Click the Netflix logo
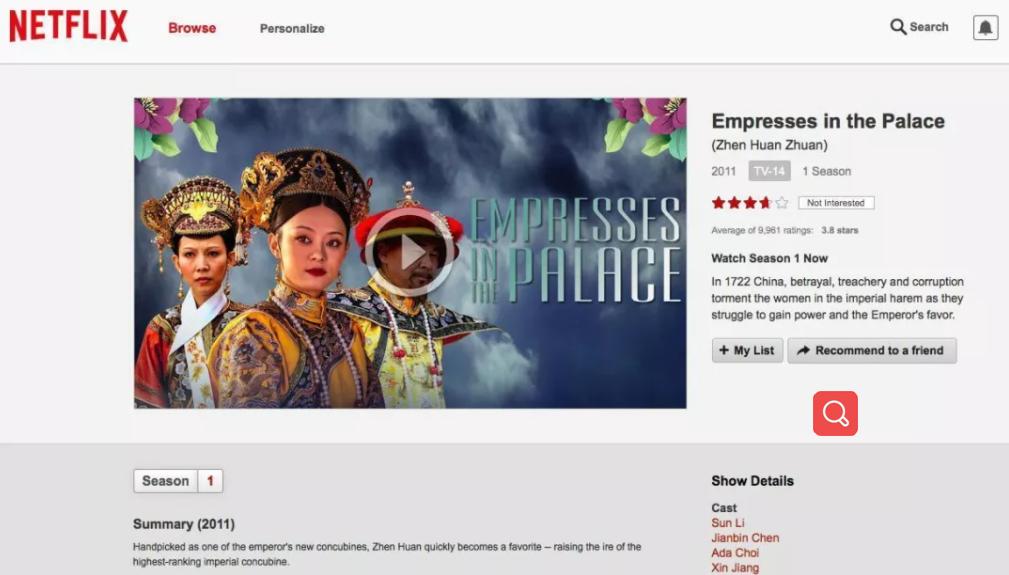 (x=68, y=26)
